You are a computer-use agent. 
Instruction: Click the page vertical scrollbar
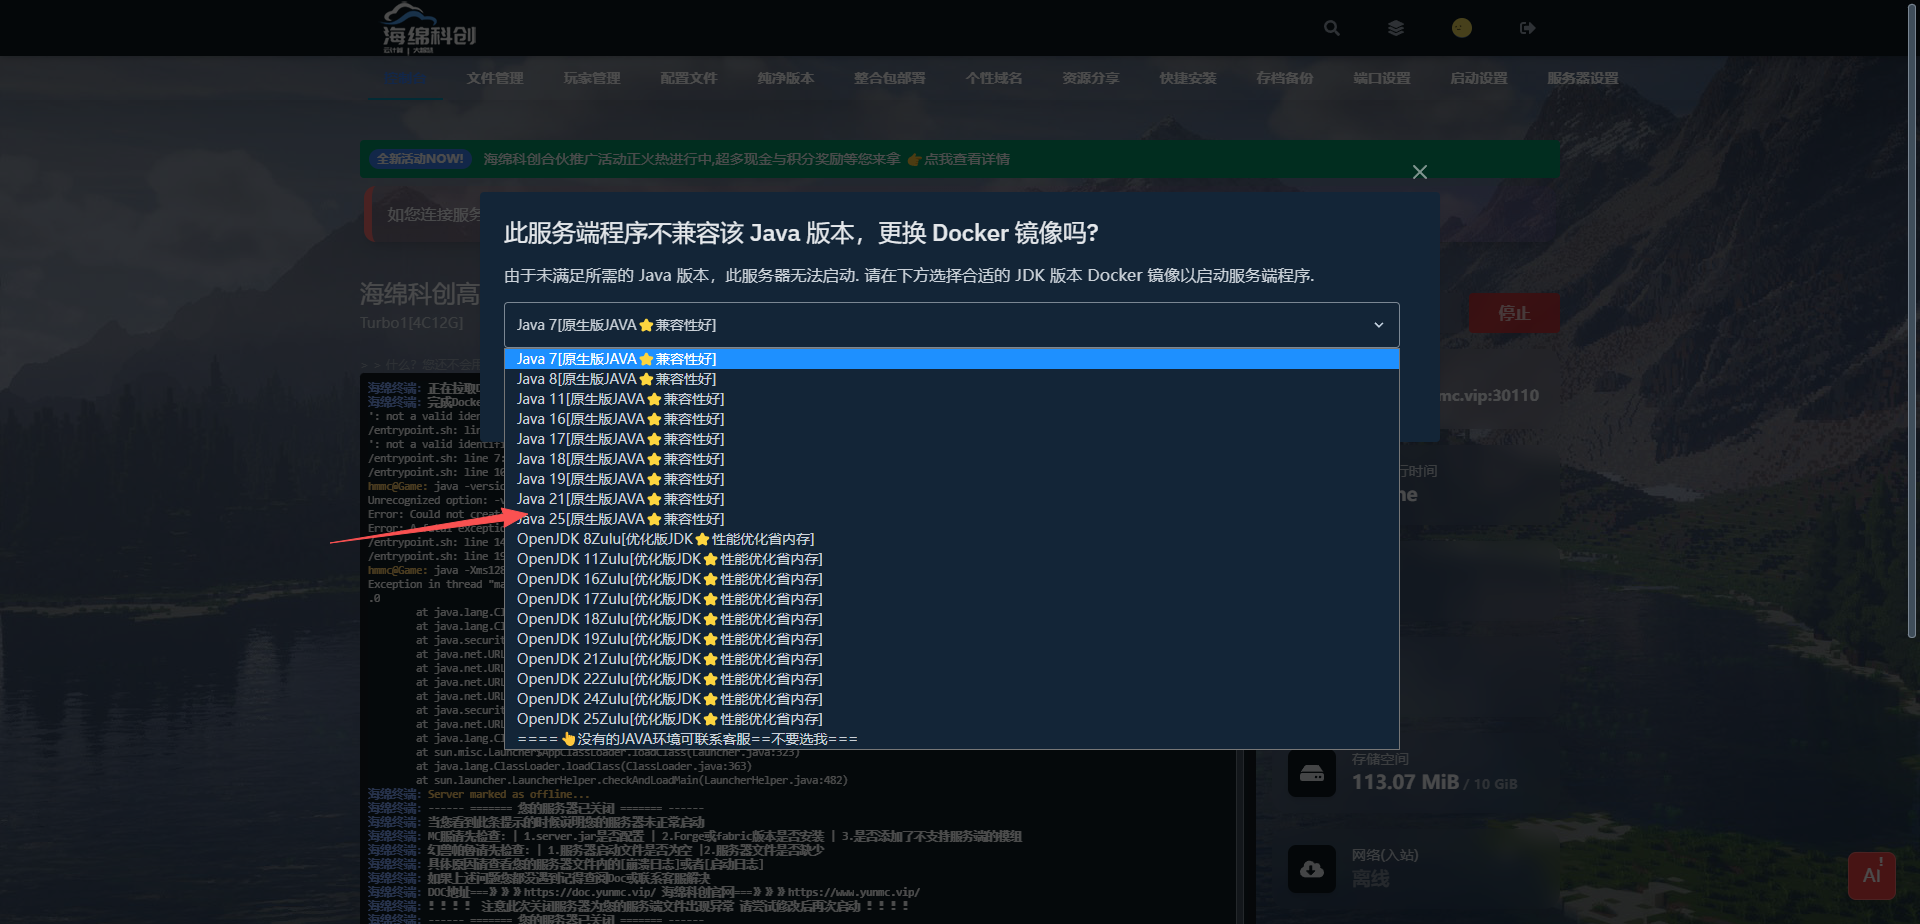click(x=1911, y=320)
